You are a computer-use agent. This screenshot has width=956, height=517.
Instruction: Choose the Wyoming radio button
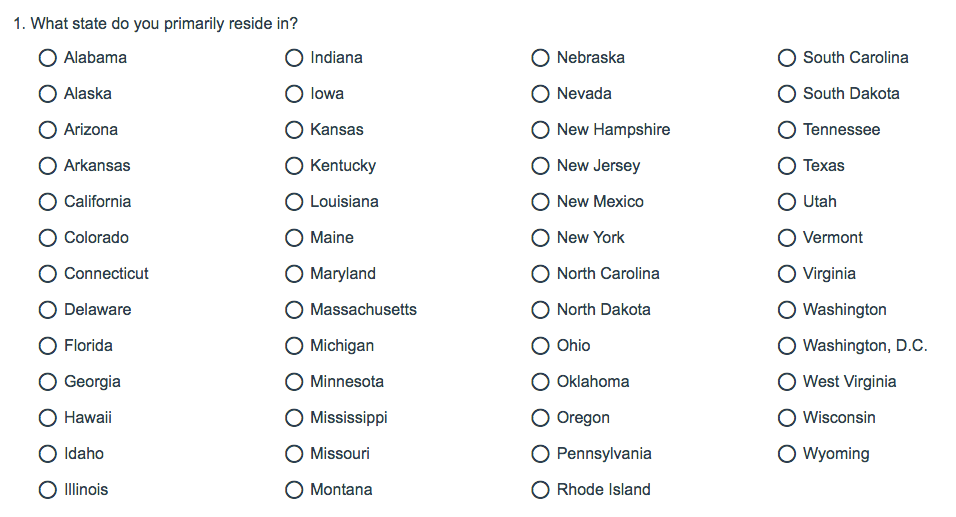(787, 454)
